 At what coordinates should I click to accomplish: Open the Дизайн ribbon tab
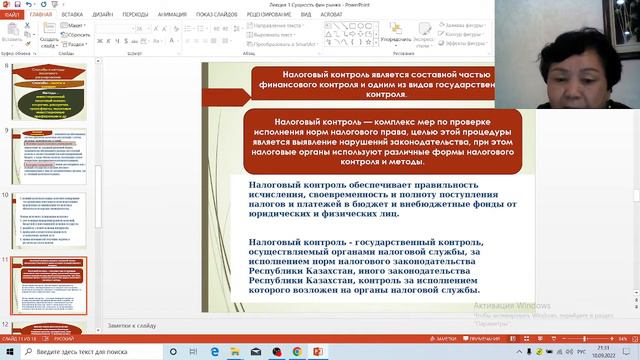(x=102, y=15)
